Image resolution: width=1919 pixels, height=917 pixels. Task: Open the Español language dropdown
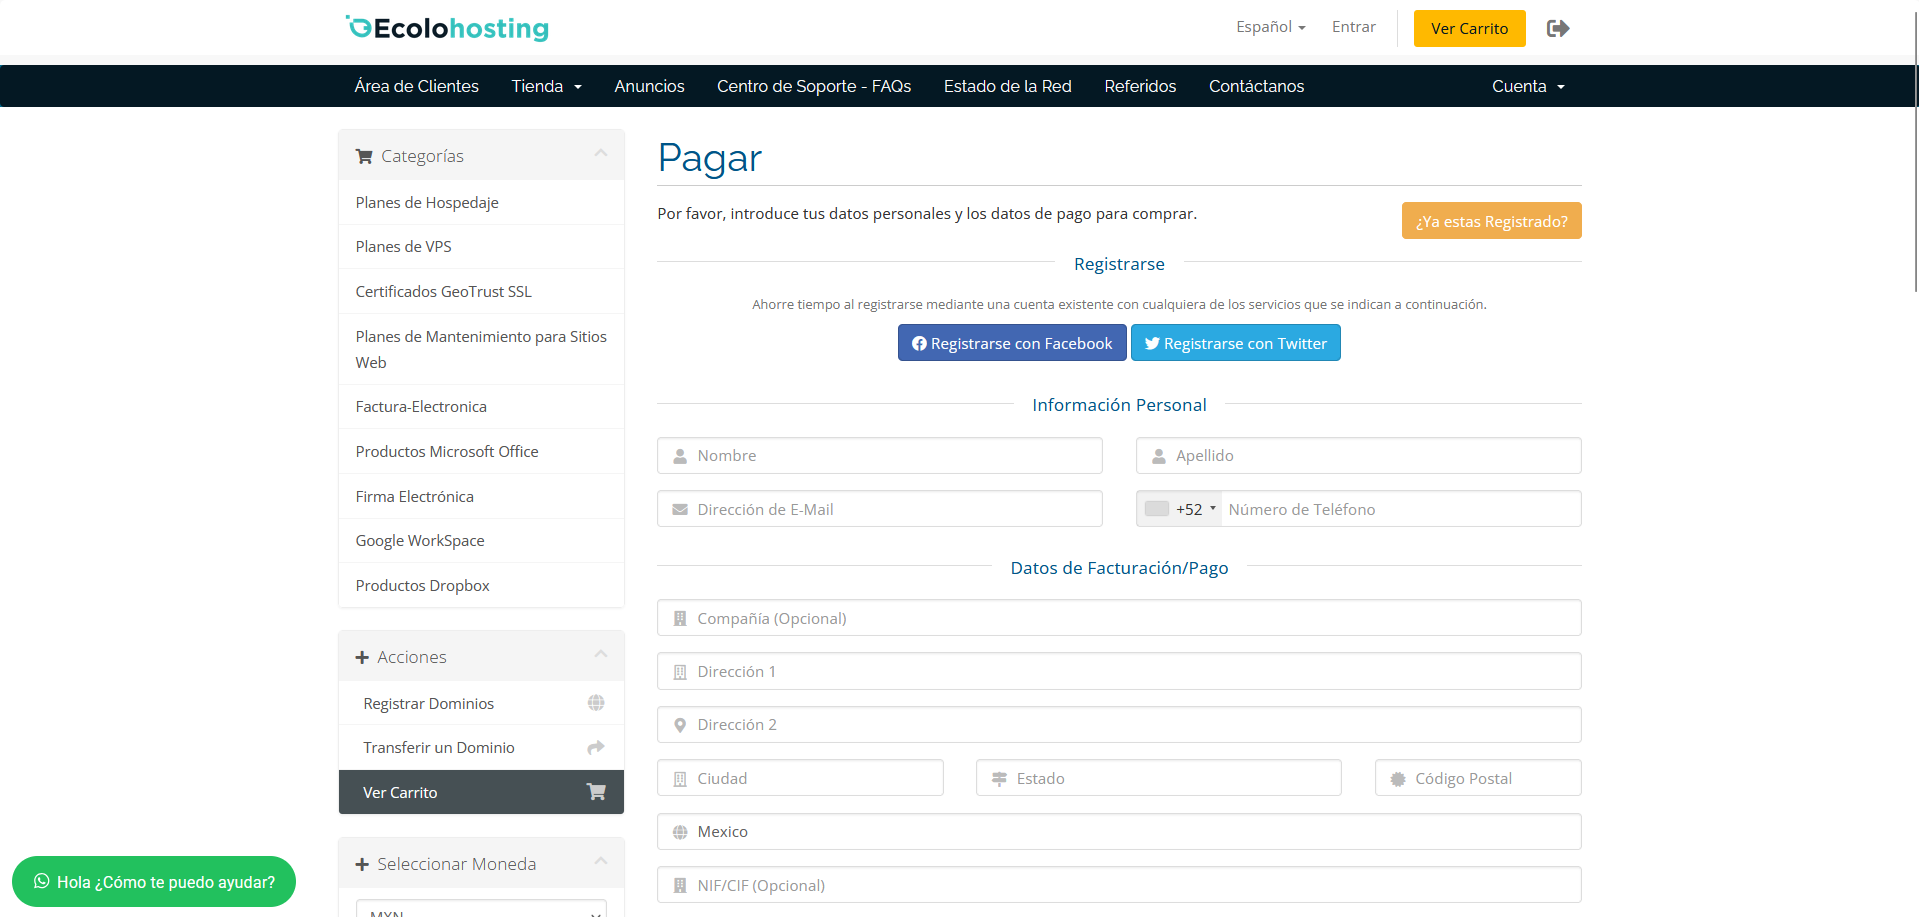point(1270,27)
